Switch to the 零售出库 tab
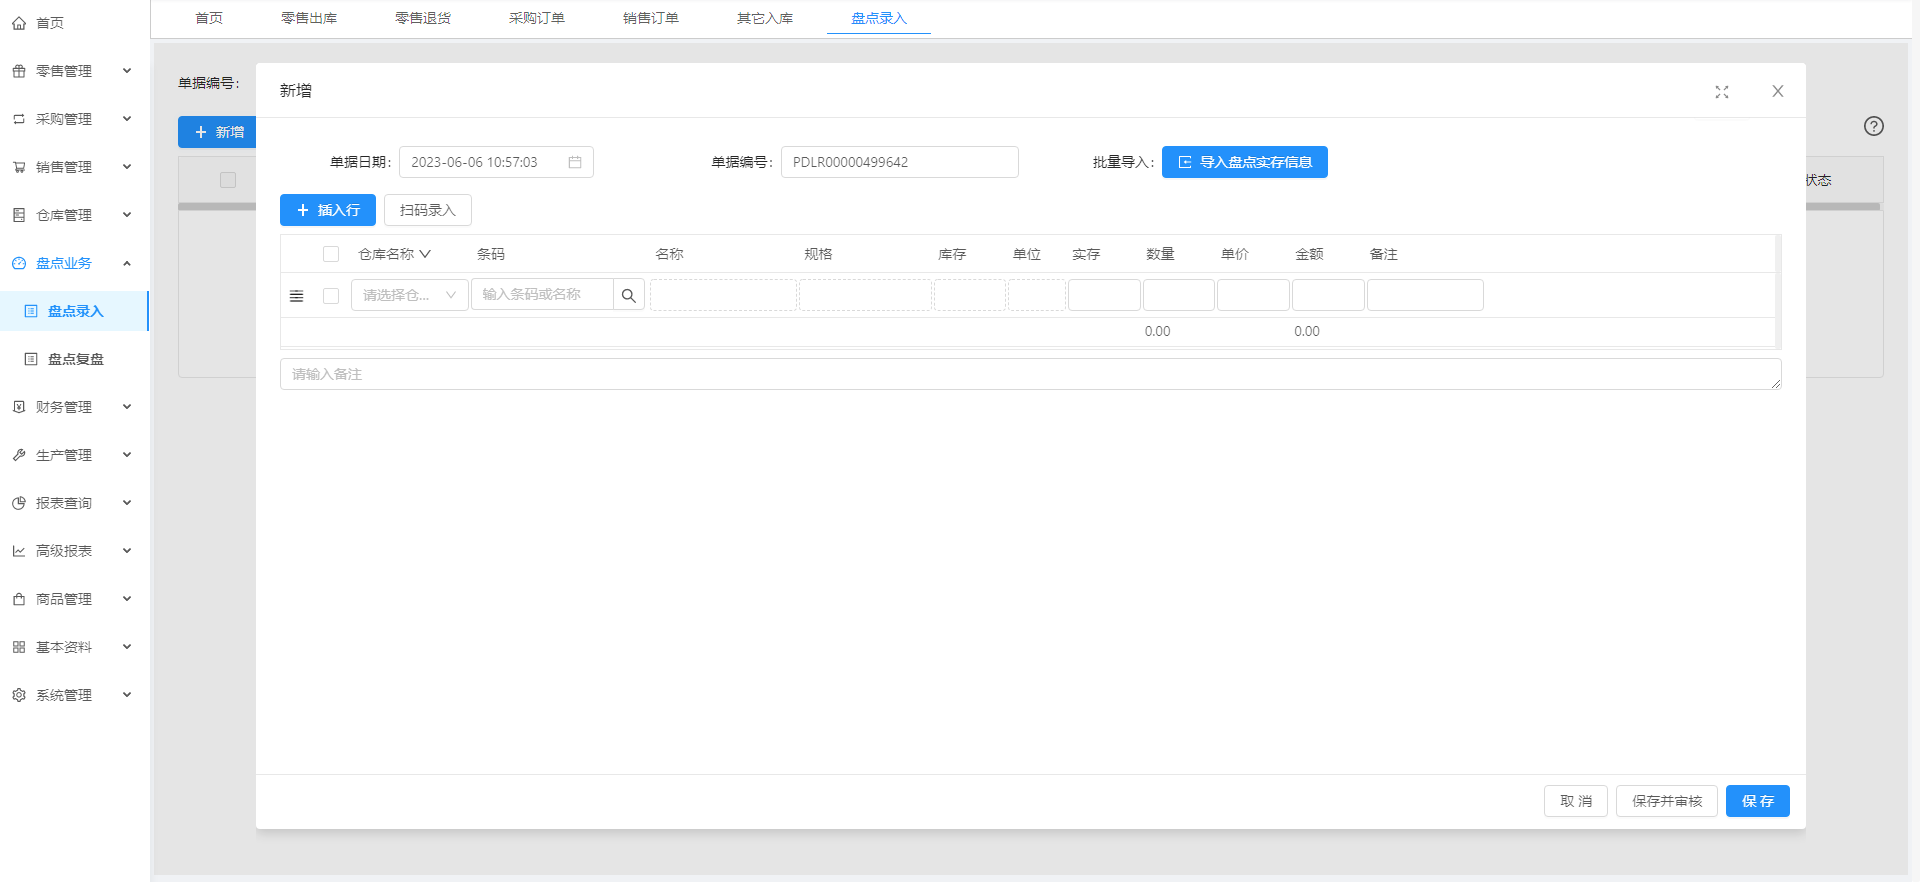The width and height of the screenshot is (1920, 882). [309, 18]
